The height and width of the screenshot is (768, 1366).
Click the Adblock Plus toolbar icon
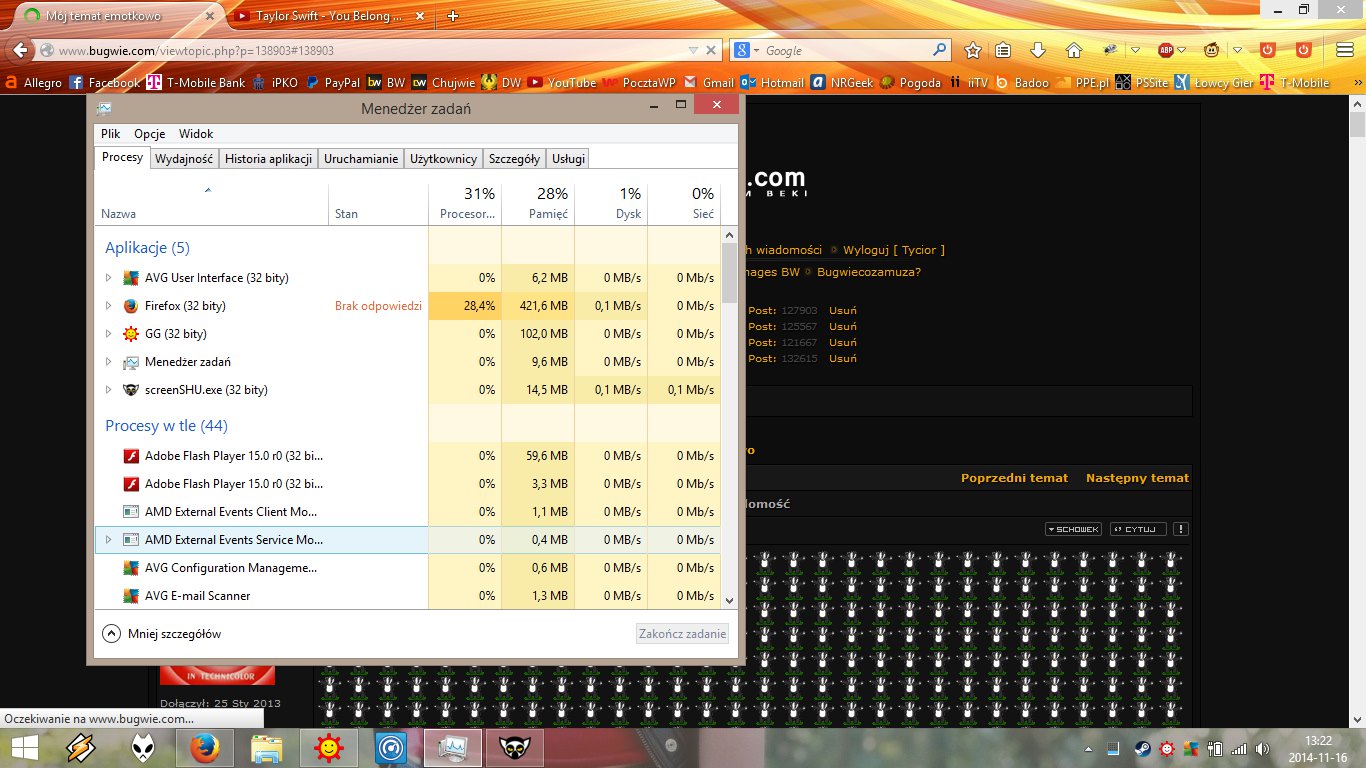click(1166, 50)
